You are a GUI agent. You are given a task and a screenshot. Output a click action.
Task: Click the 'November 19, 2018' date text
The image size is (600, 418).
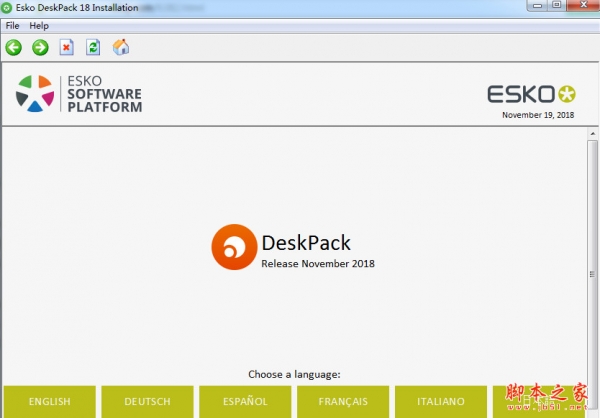point(538,115)
